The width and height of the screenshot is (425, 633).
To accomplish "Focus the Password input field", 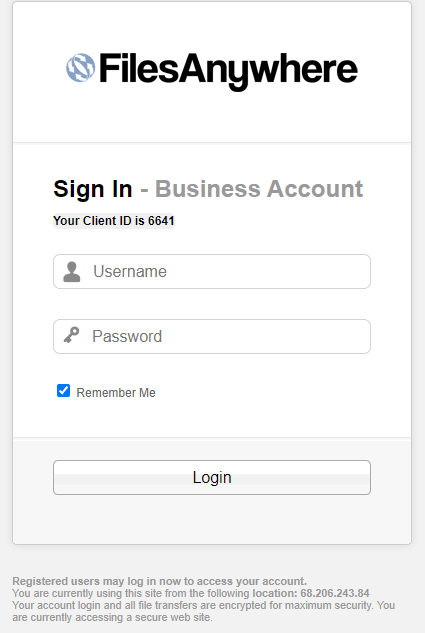I will click(212, 336).
